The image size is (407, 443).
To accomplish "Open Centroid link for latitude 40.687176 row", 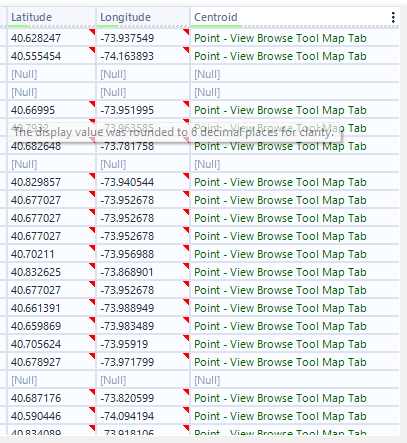I will tap(280, 398).
